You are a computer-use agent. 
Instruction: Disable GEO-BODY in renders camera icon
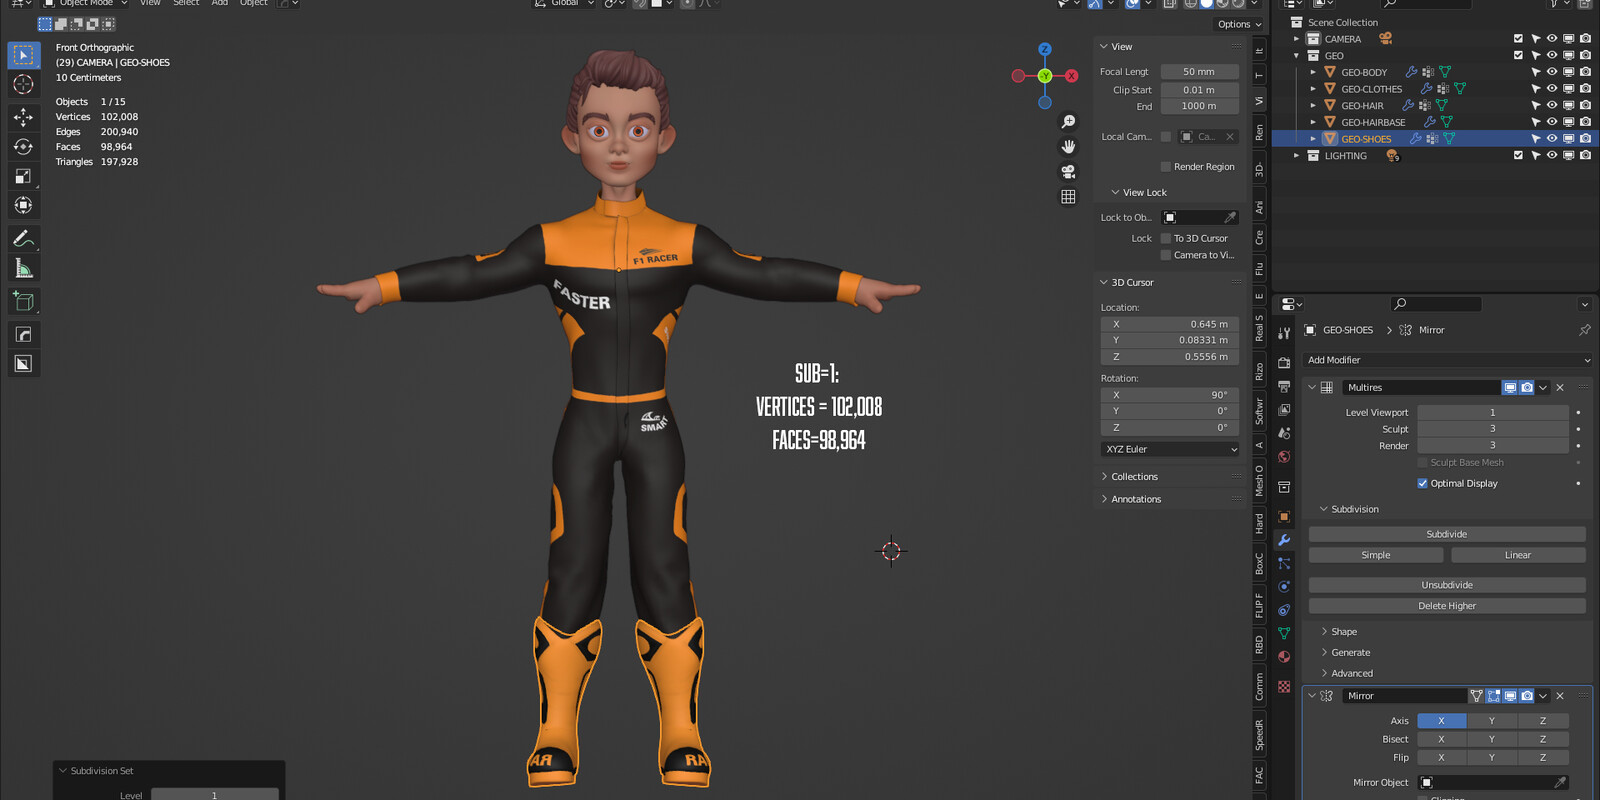tap(1585, 72)
